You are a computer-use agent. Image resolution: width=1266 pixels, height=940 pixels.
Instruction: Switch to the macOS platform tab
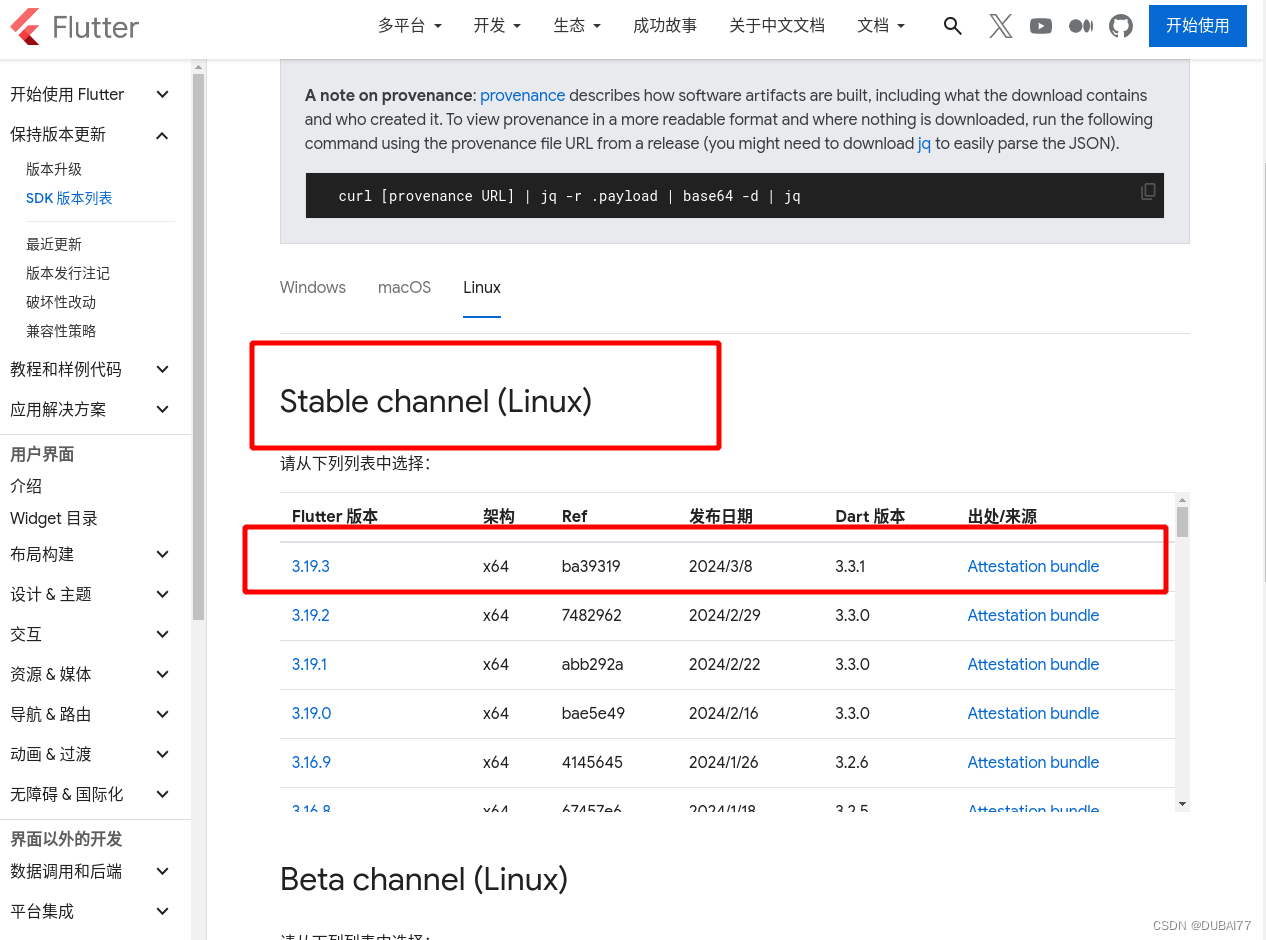pos(404,287)
